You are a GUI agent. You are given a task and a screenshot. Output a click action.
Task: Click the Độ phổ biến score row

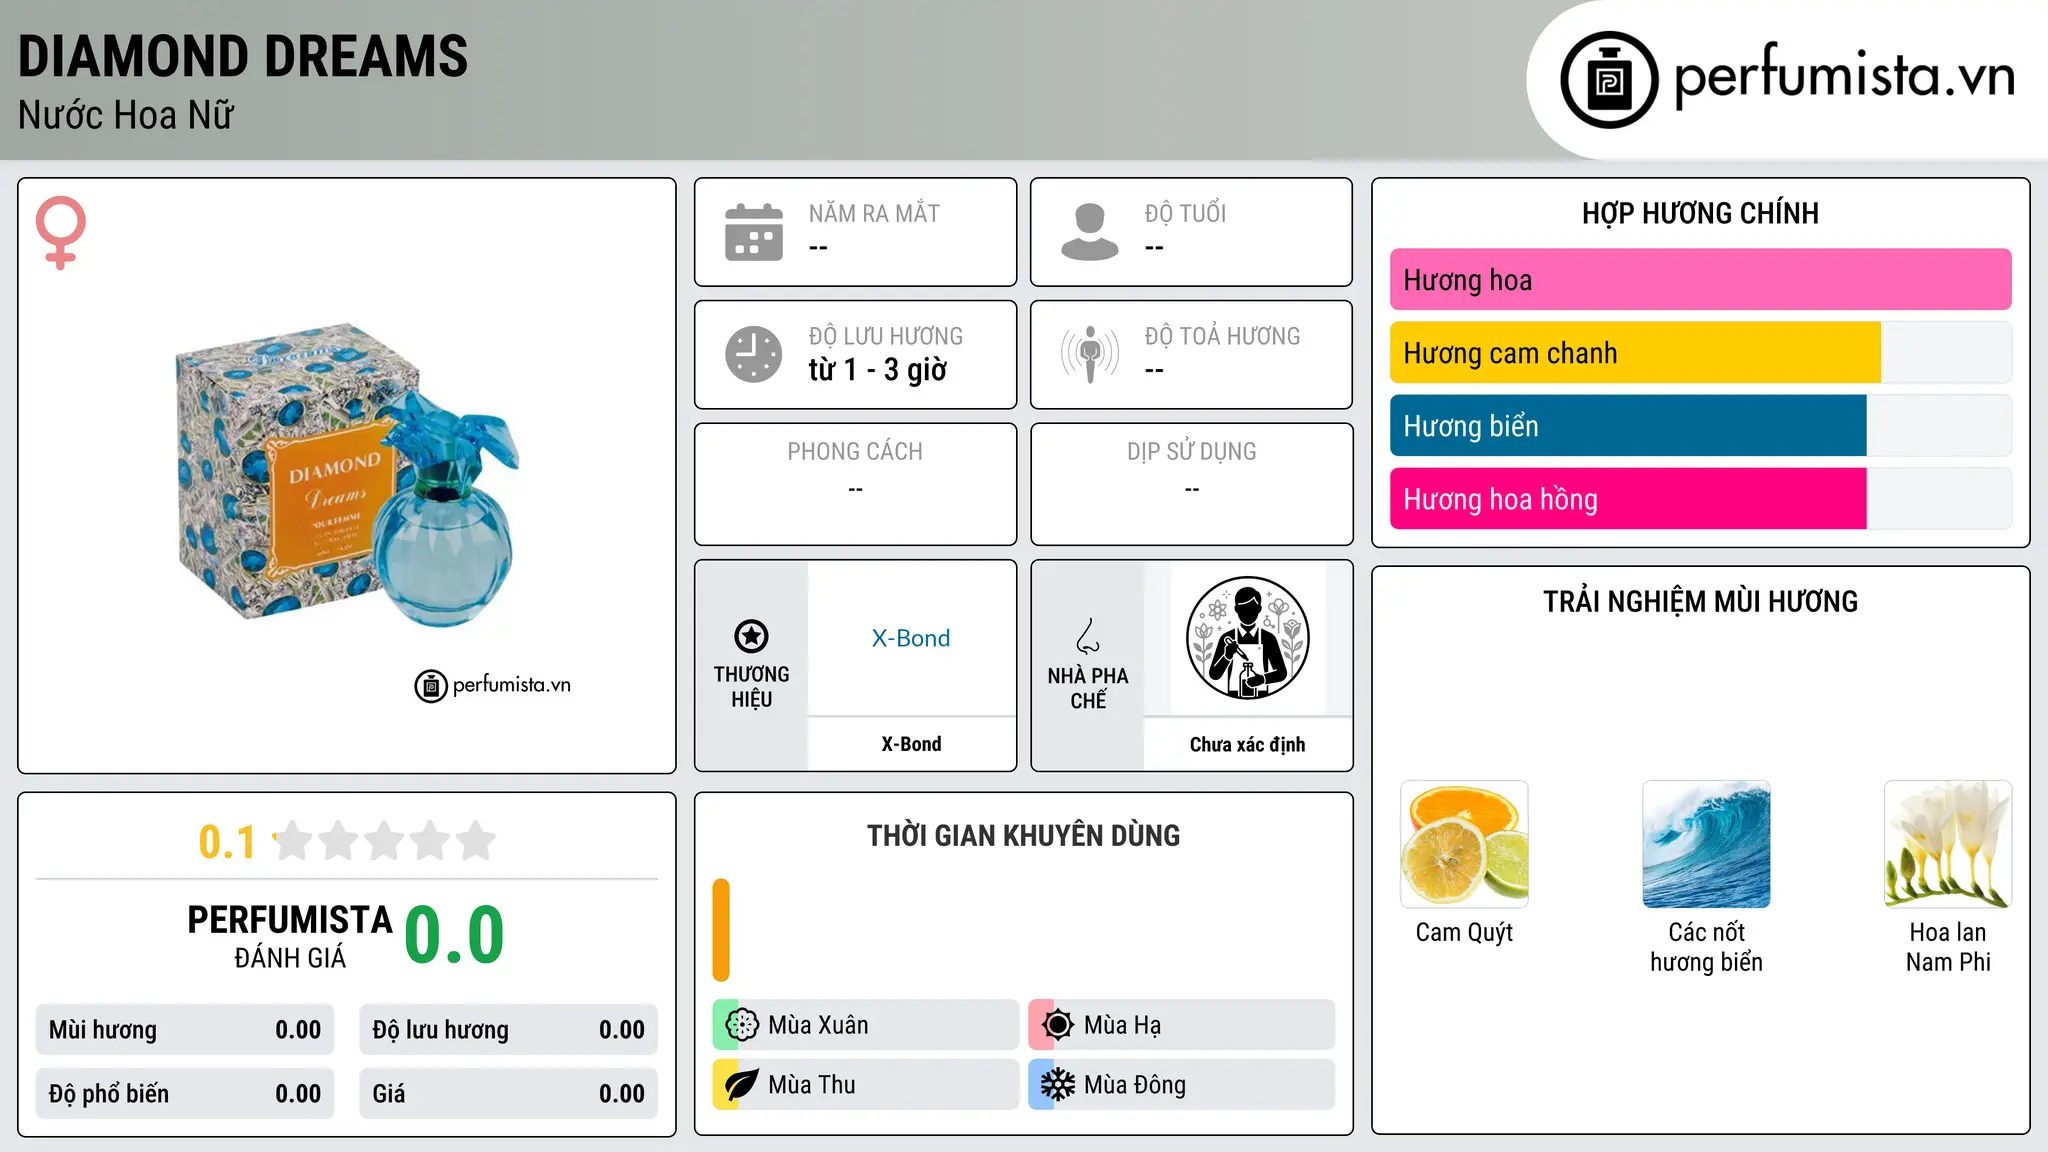point(185,1094)
